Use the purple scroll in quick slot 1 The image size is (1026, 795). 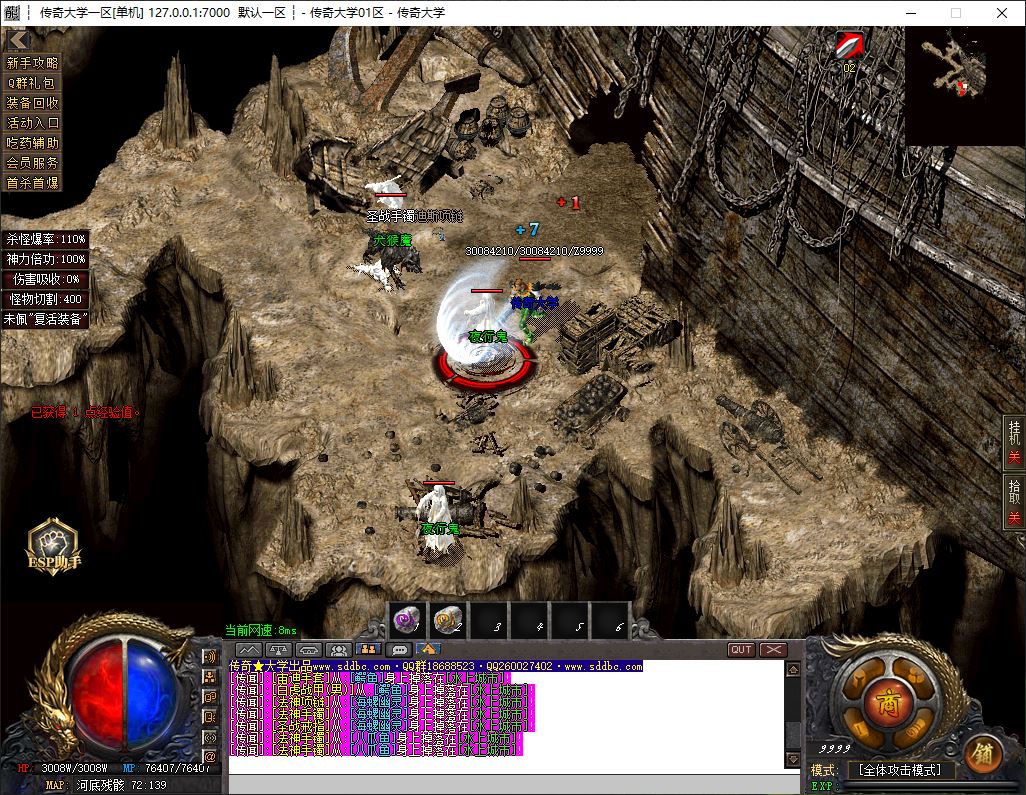click(407, 621)
